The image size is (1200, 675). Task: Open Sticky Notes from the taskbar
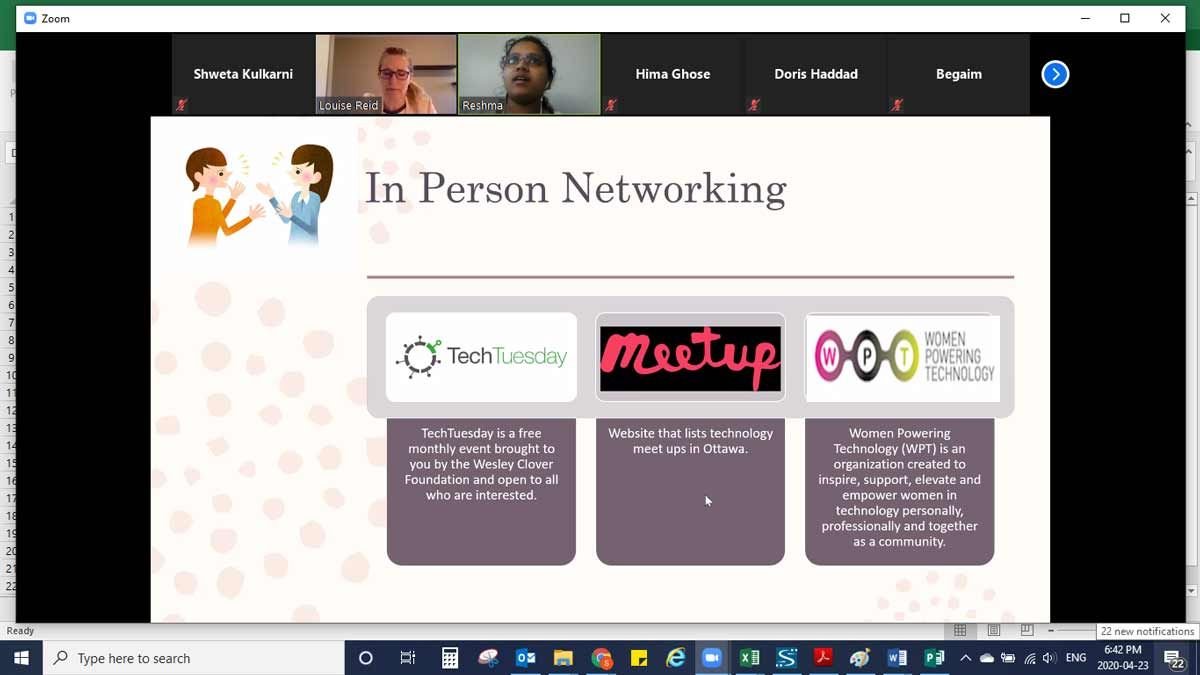[x=638, y=658]
